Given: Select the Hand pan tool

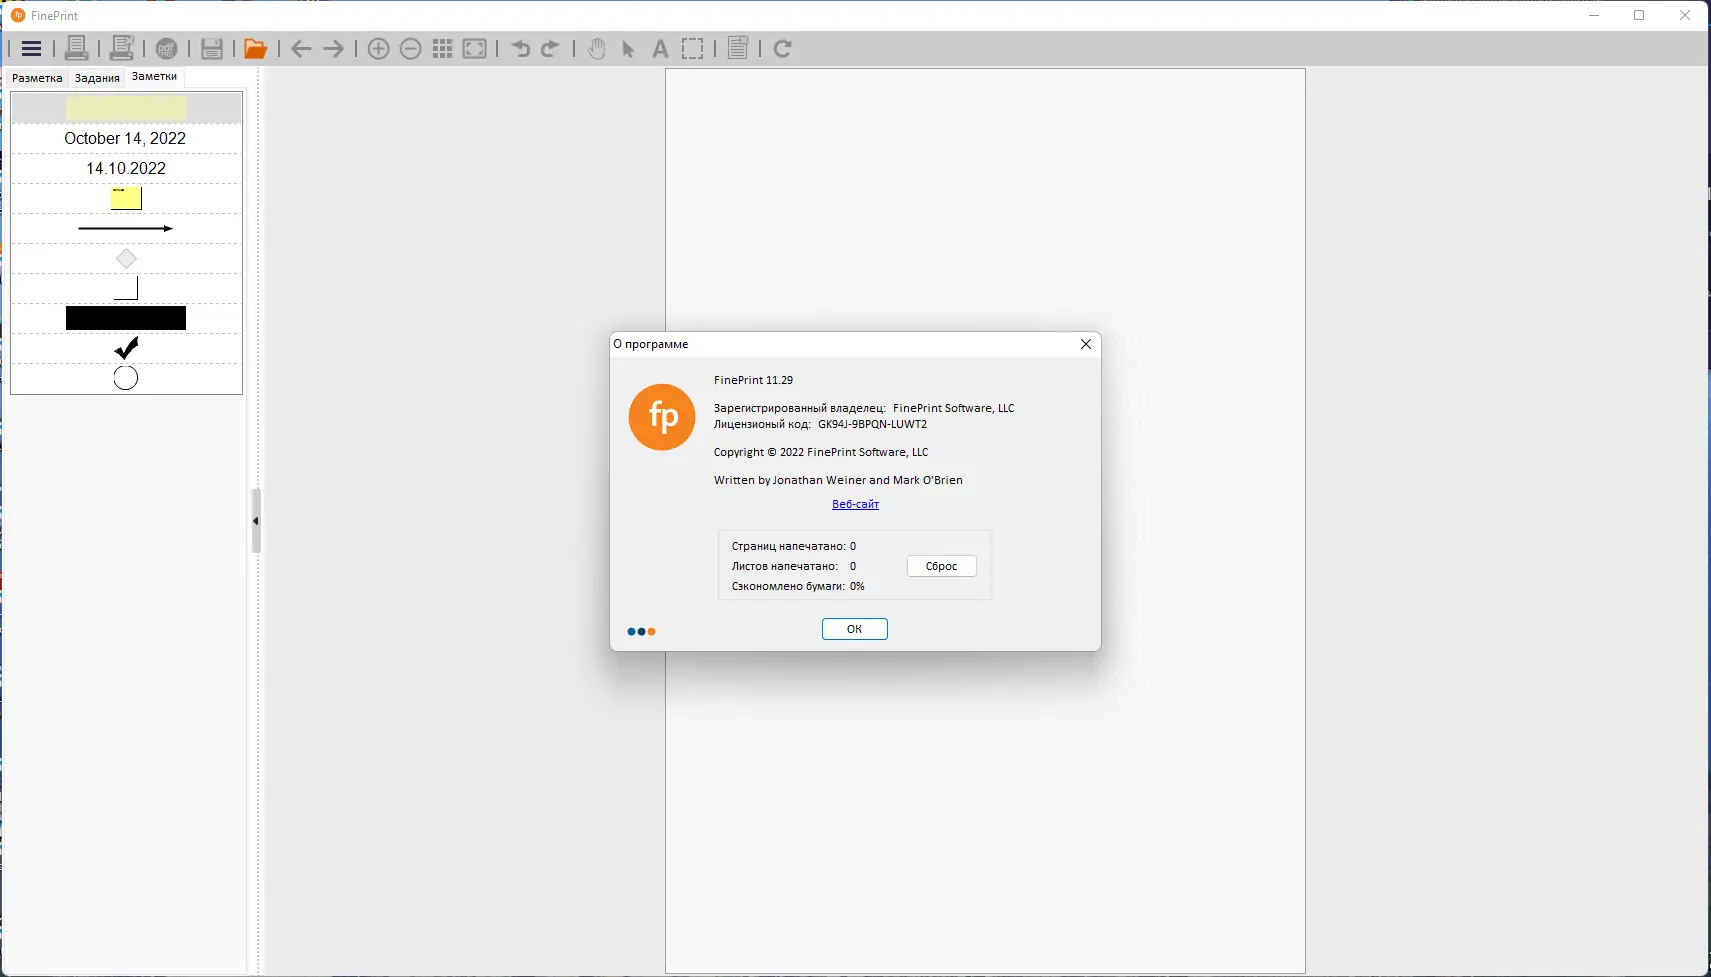Looking at the screenshot, I should (x=597, y=48).
